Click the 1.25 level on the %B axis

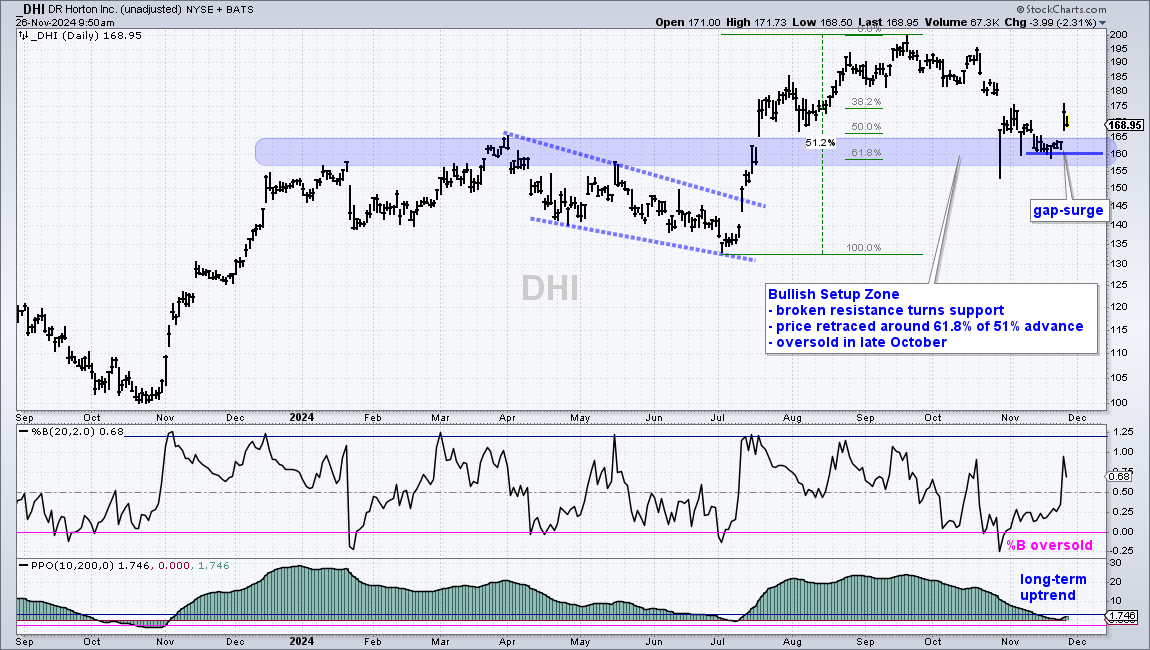click(x=1123, y=432)
